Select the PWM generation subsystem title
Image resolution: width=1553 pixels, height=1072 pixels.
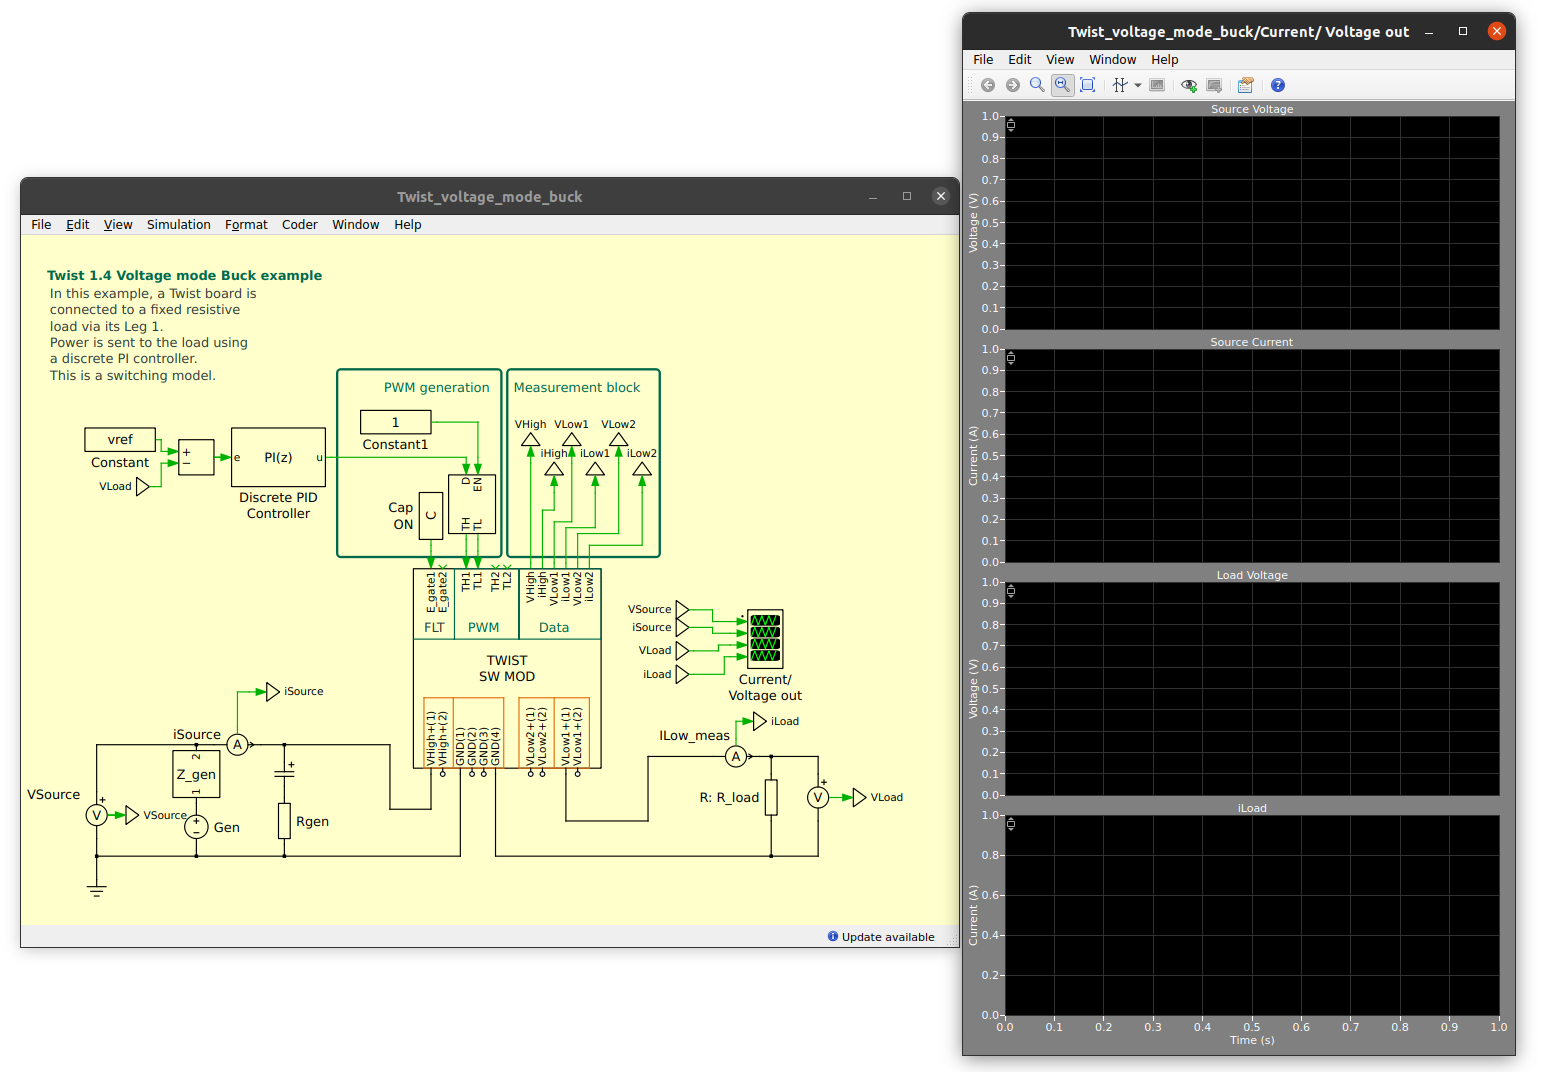[437, 387]
